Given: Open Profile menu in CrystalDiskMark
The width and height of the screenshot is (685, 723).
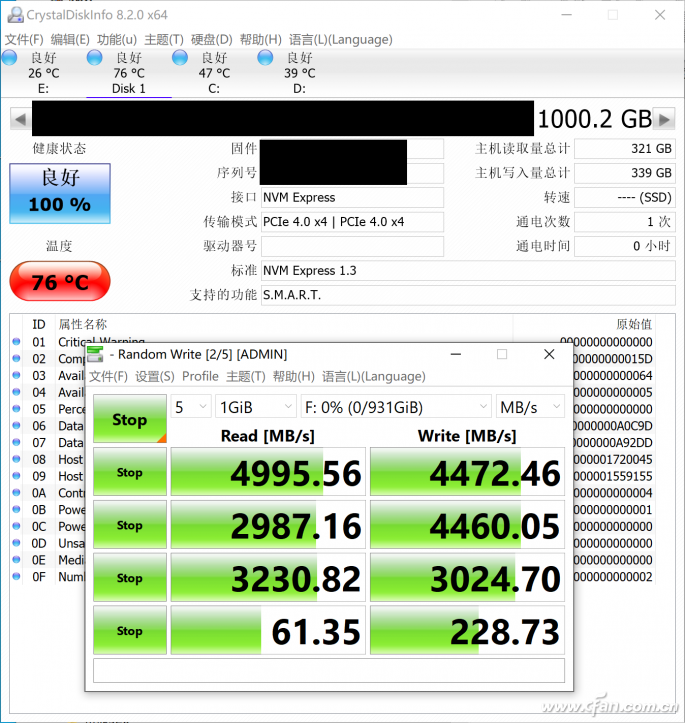Looking at the screenshot, I should (200, 377).
